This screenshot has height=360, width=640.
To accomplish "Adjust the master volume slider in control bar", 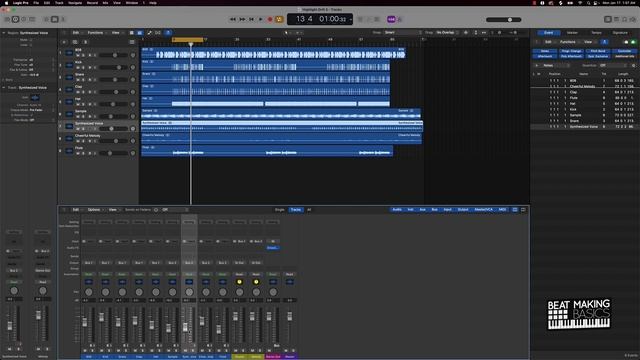I will (504, 20).
